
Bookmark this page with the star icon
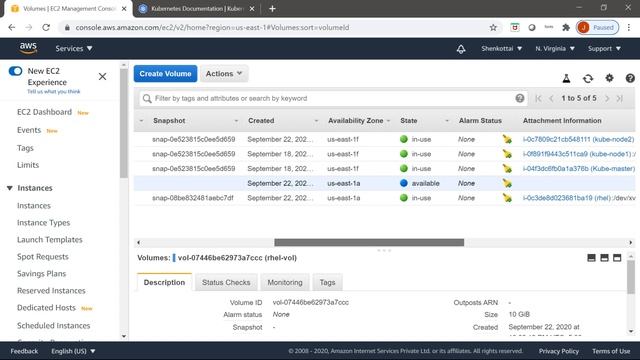(493, 27)
